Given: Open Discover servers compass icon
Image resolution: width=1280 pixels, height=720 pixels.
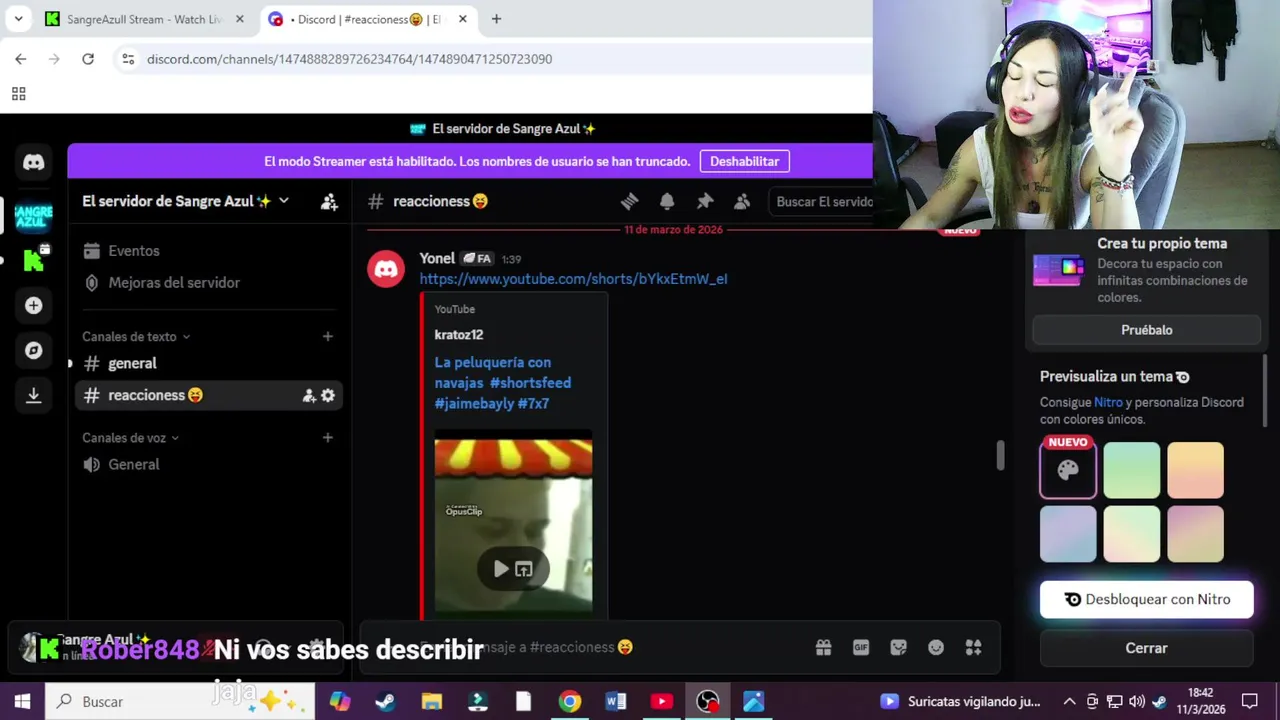Looking at the screenshot, I should click(33, 350).
